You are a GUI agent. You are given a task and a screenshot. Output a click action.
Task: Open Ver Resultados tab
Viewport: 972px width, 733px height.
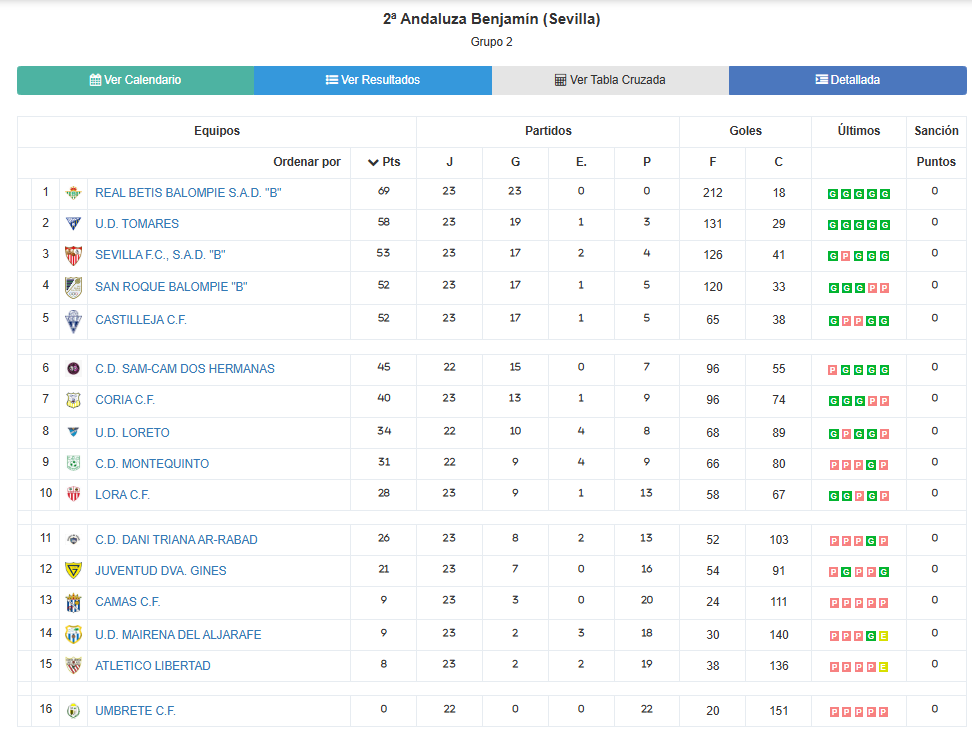[x=373, y=80]
